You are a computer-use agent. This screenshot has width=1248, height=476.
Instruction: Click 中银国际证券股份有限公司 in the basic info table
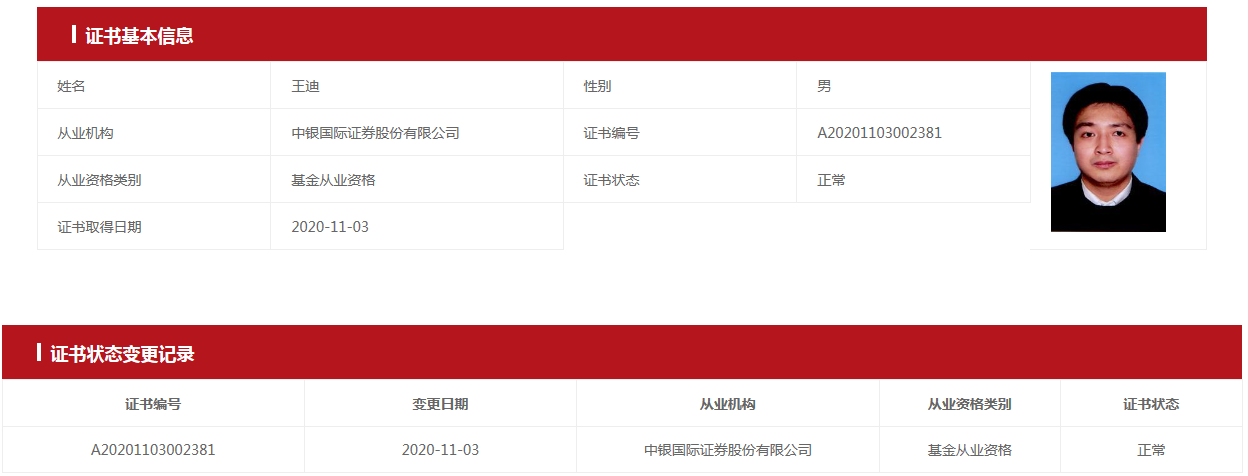tap(375, 133)
